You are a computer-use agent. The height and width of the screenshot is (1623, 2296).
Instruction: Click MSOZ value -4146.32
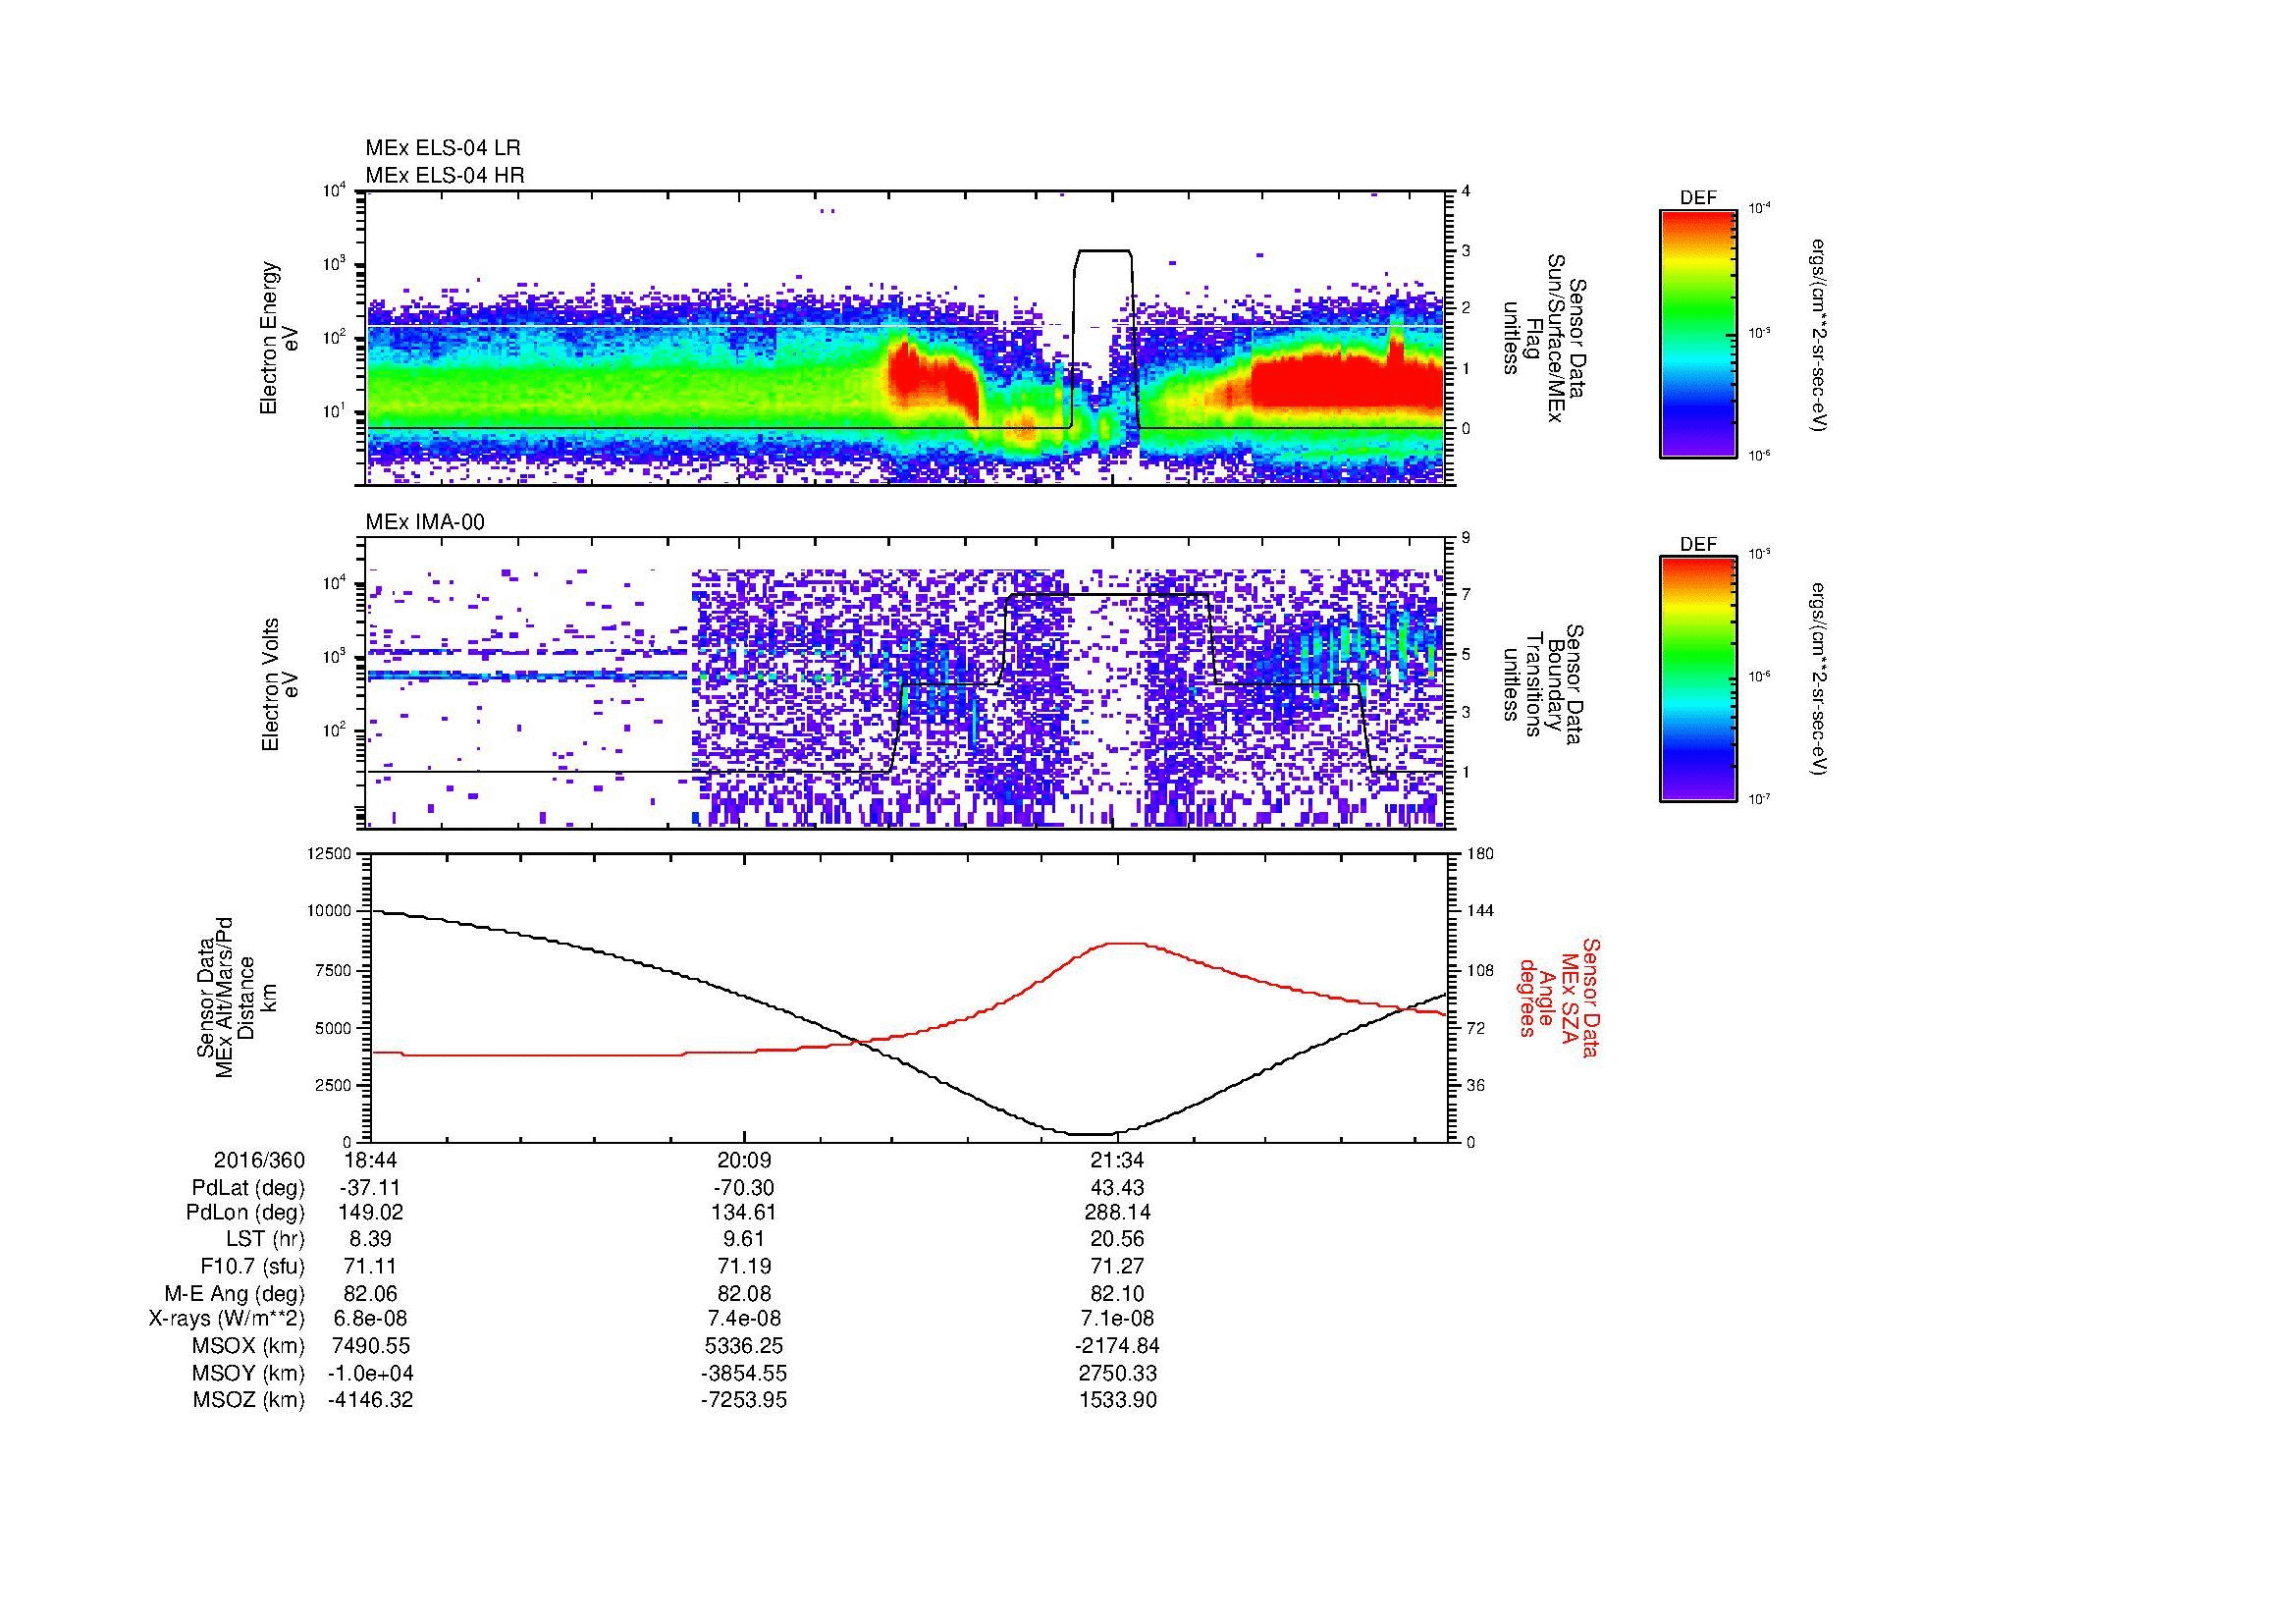tap(371, 1400)
